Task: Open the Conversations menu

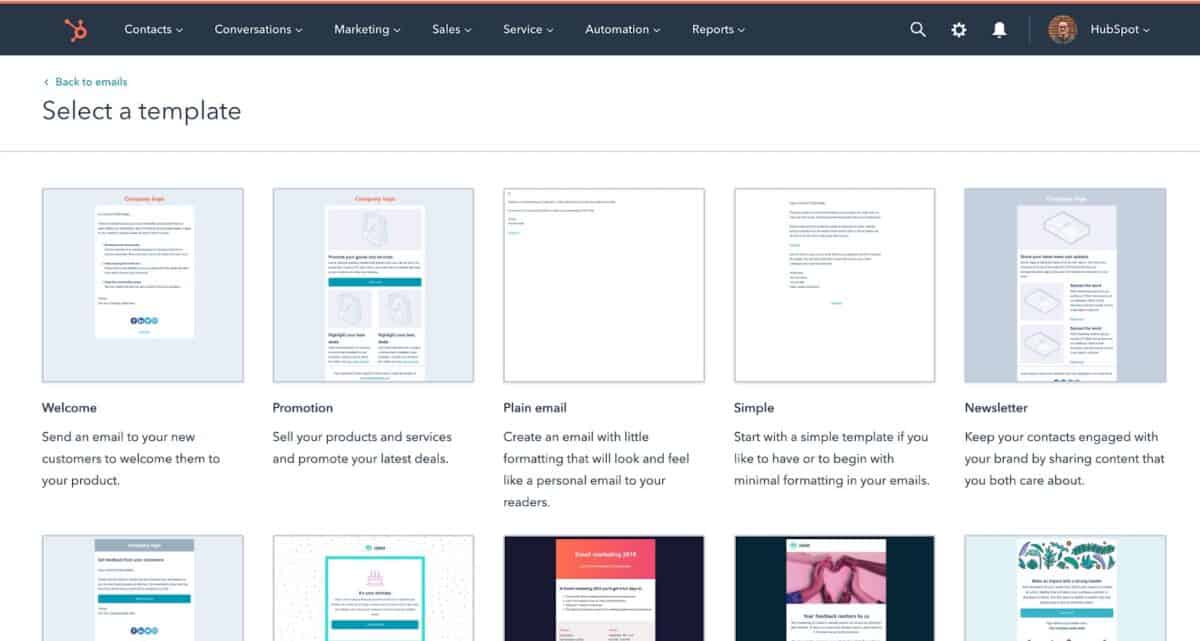Action: [x=257, y=30]
